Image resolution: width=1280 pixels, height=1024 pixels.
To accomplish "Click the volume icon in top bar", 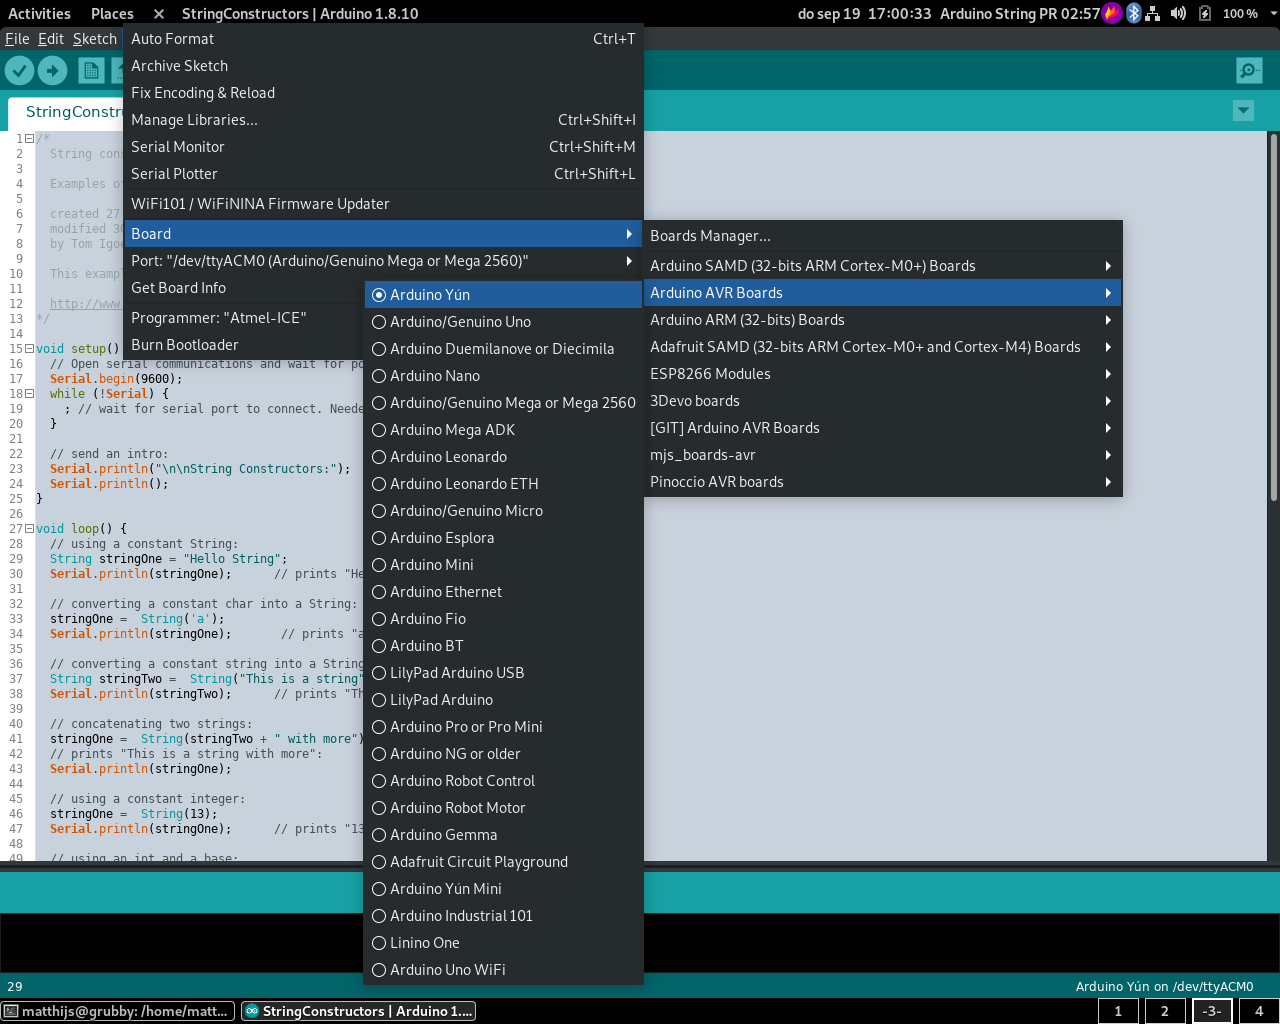I will pos(1178,13).
